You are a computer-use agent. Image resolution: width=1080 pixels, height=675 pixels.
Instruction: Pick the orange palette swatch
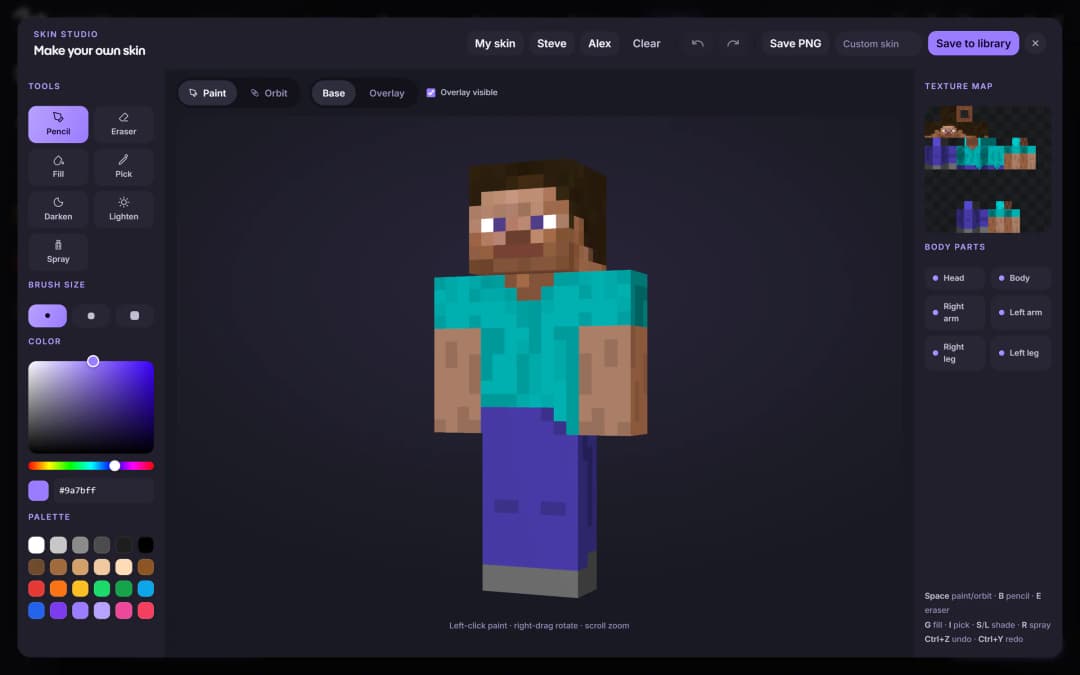(59, 588)
